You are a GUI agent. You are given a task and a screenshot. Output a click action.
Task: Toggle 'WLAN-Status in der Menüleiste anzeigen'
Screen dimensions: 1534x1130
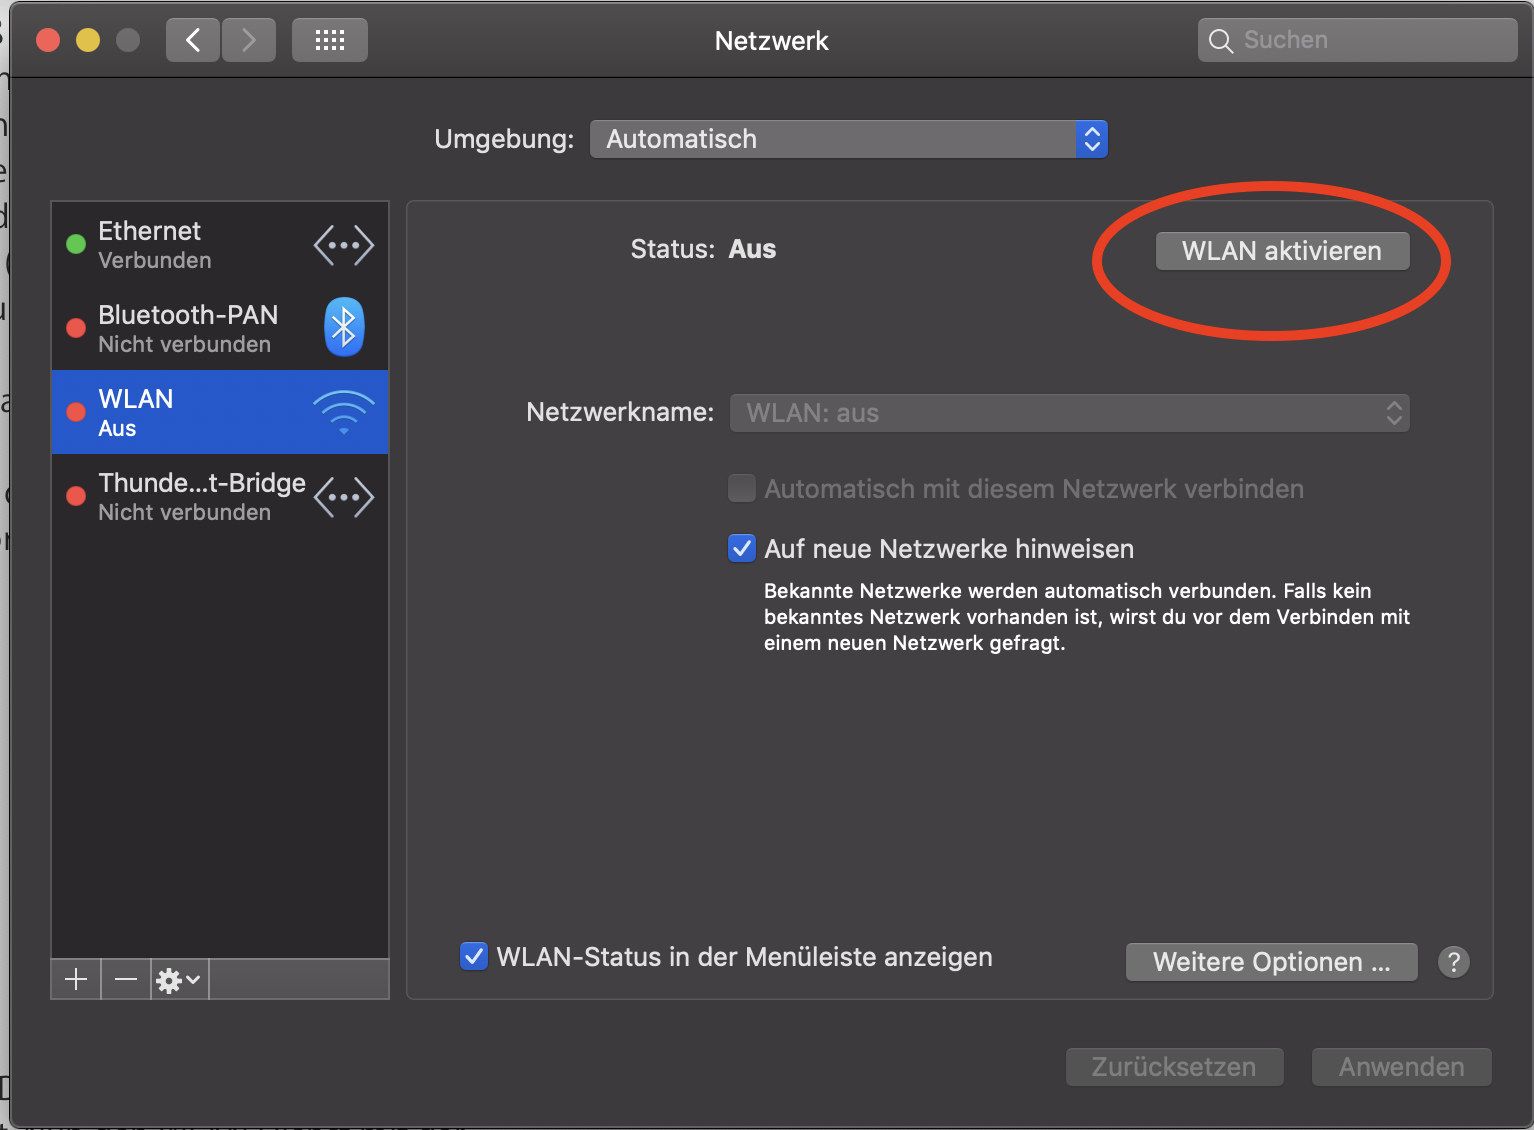coord(474,957)
